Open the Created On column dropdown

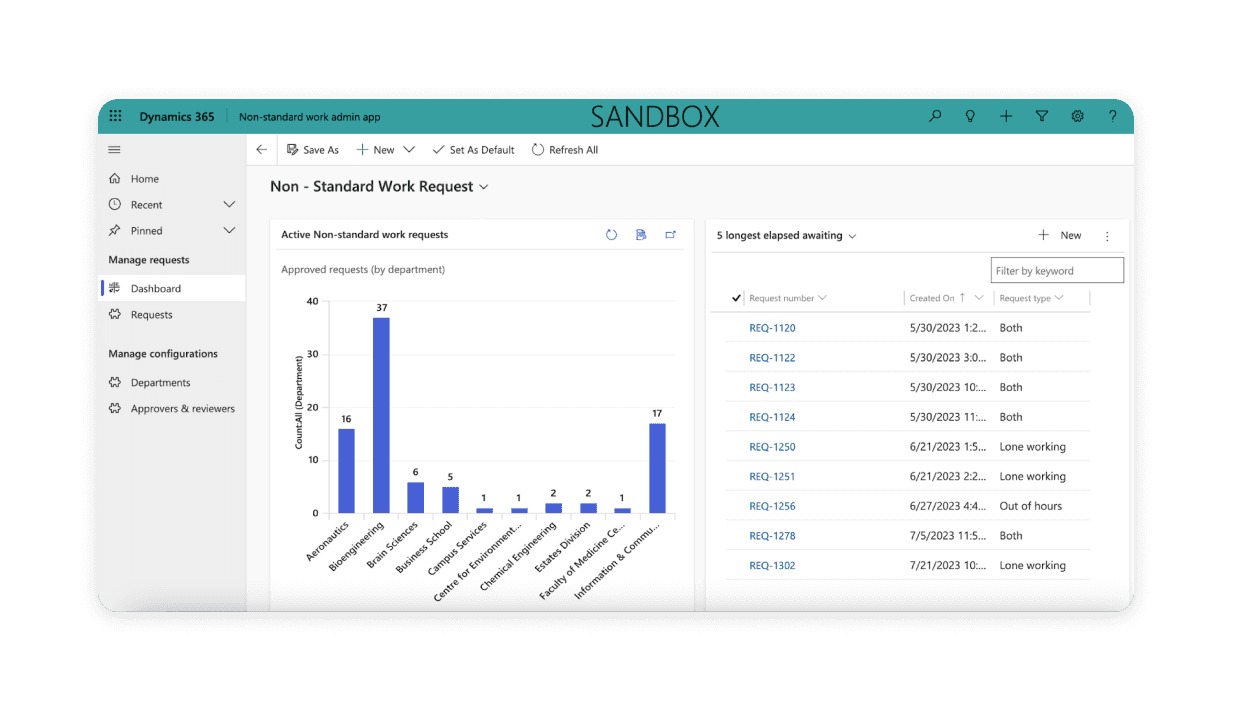(979, 298)
